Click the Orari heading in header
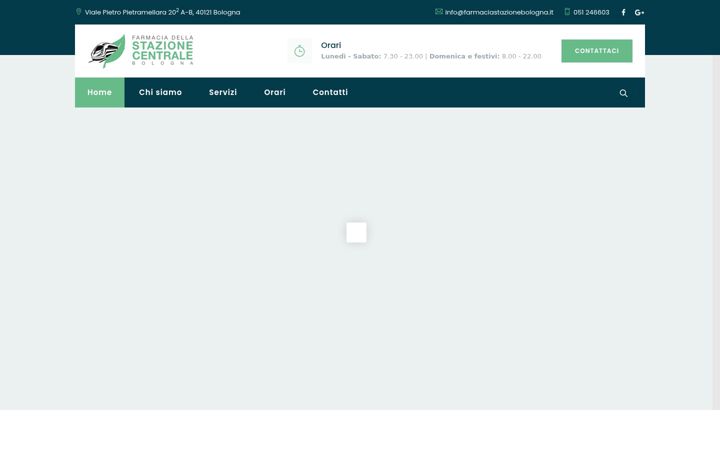 tap(331, 45)
